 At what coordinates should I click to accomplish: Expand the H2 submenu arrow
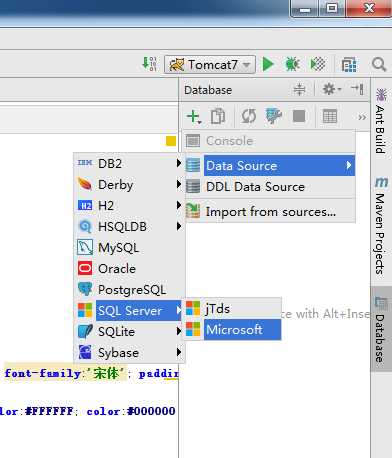click(x=179, y=205)
